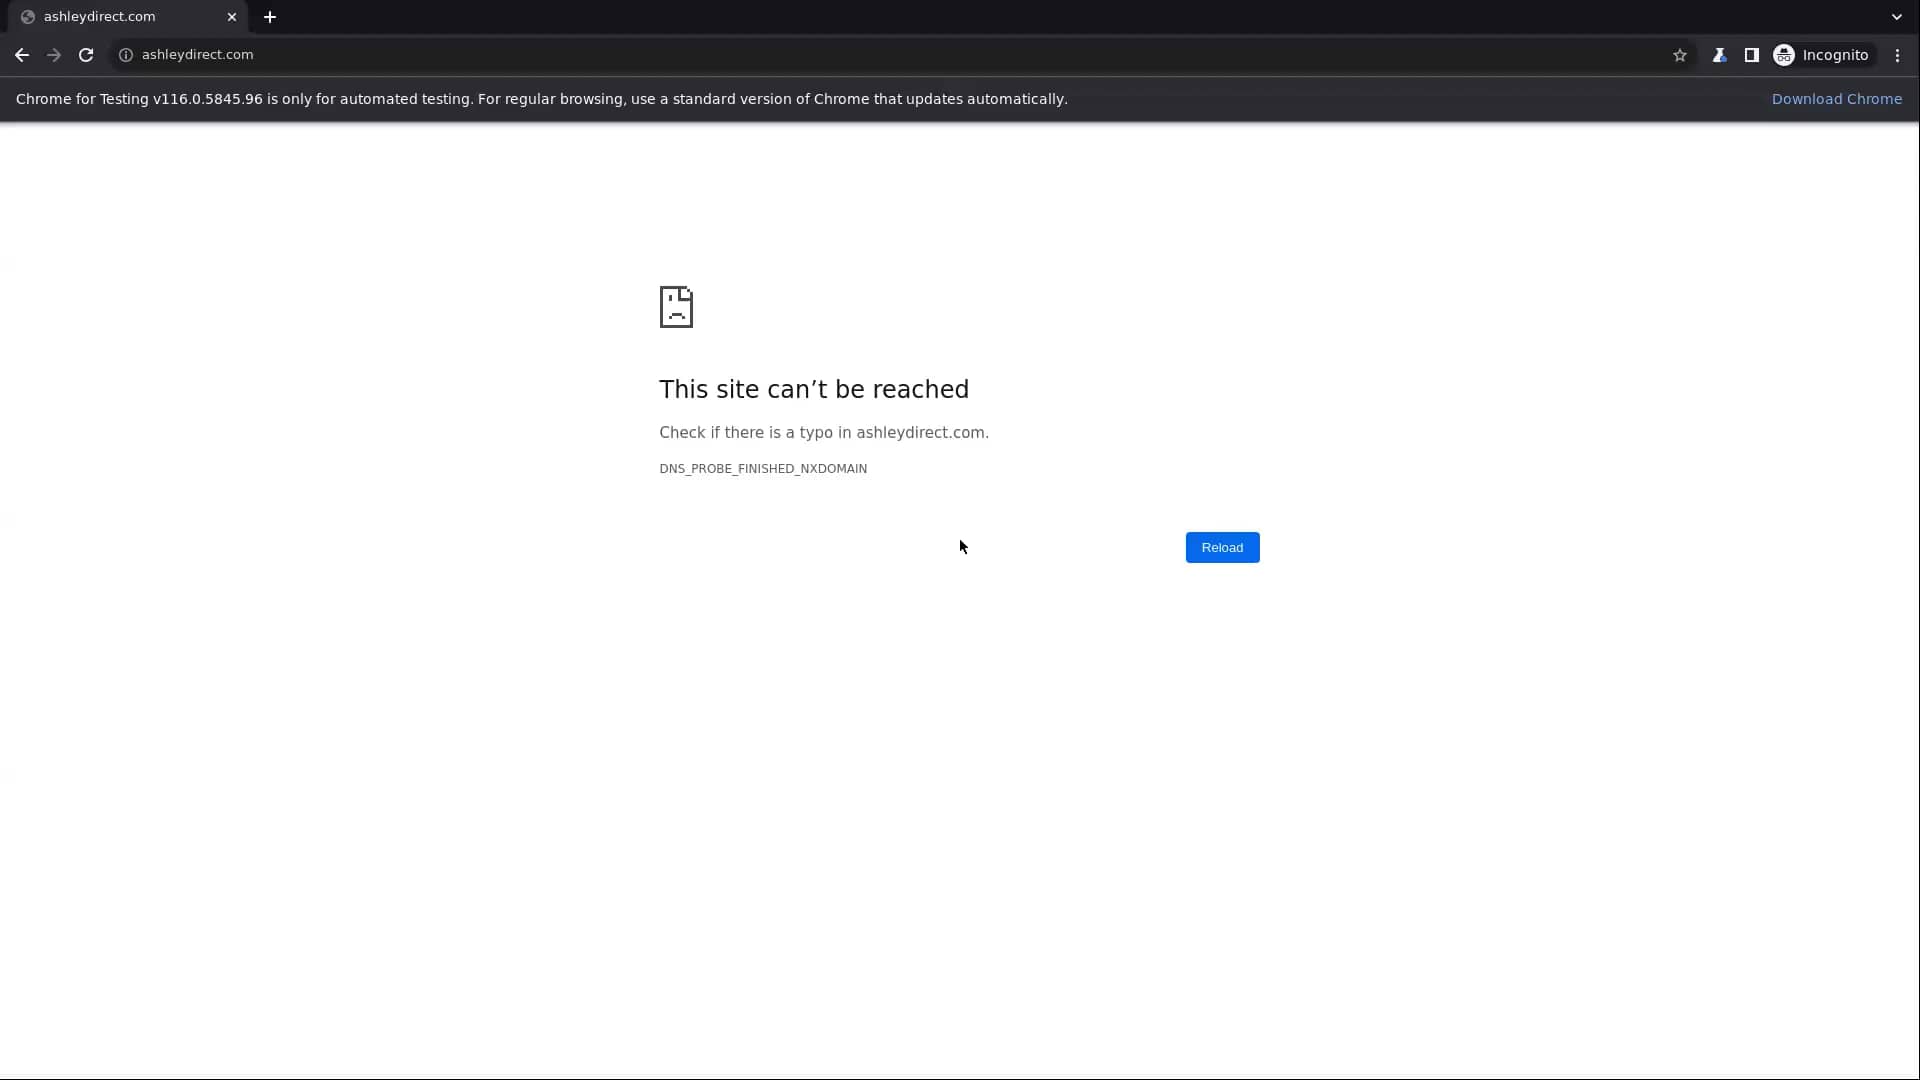Click the forward navigation arrow

tap(54, 55)
